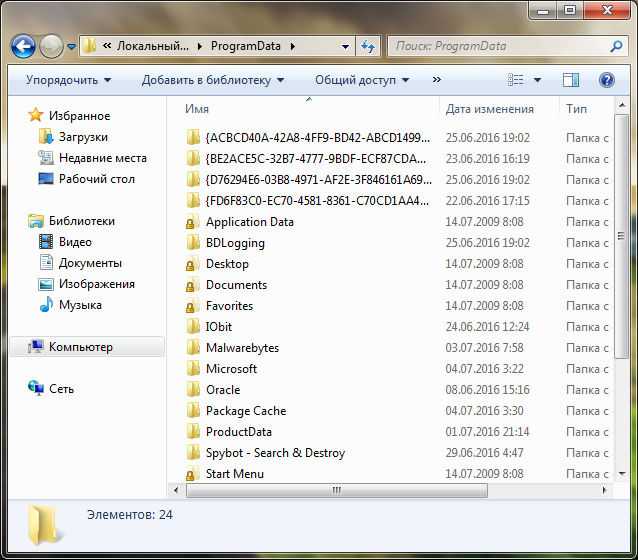Viewport: 638px width, 560px height.
Task: Click Oracle date 08.06.2016 15:16
Action: point(487,390)
